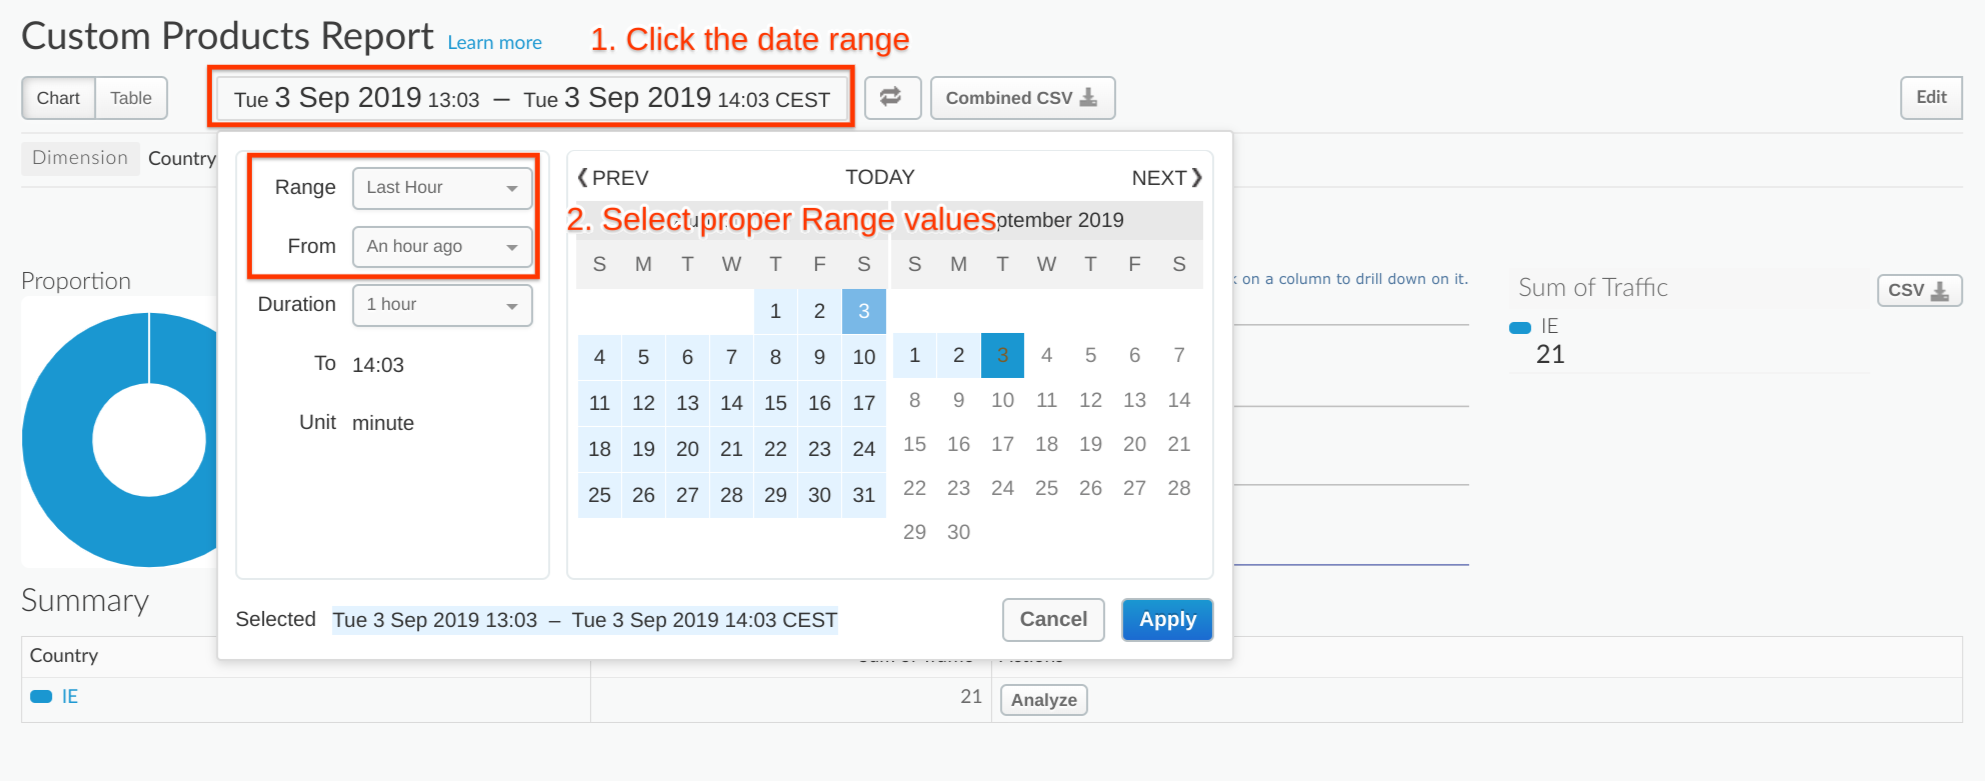Download the Combined CSV file

click(x=1022, y=98)
